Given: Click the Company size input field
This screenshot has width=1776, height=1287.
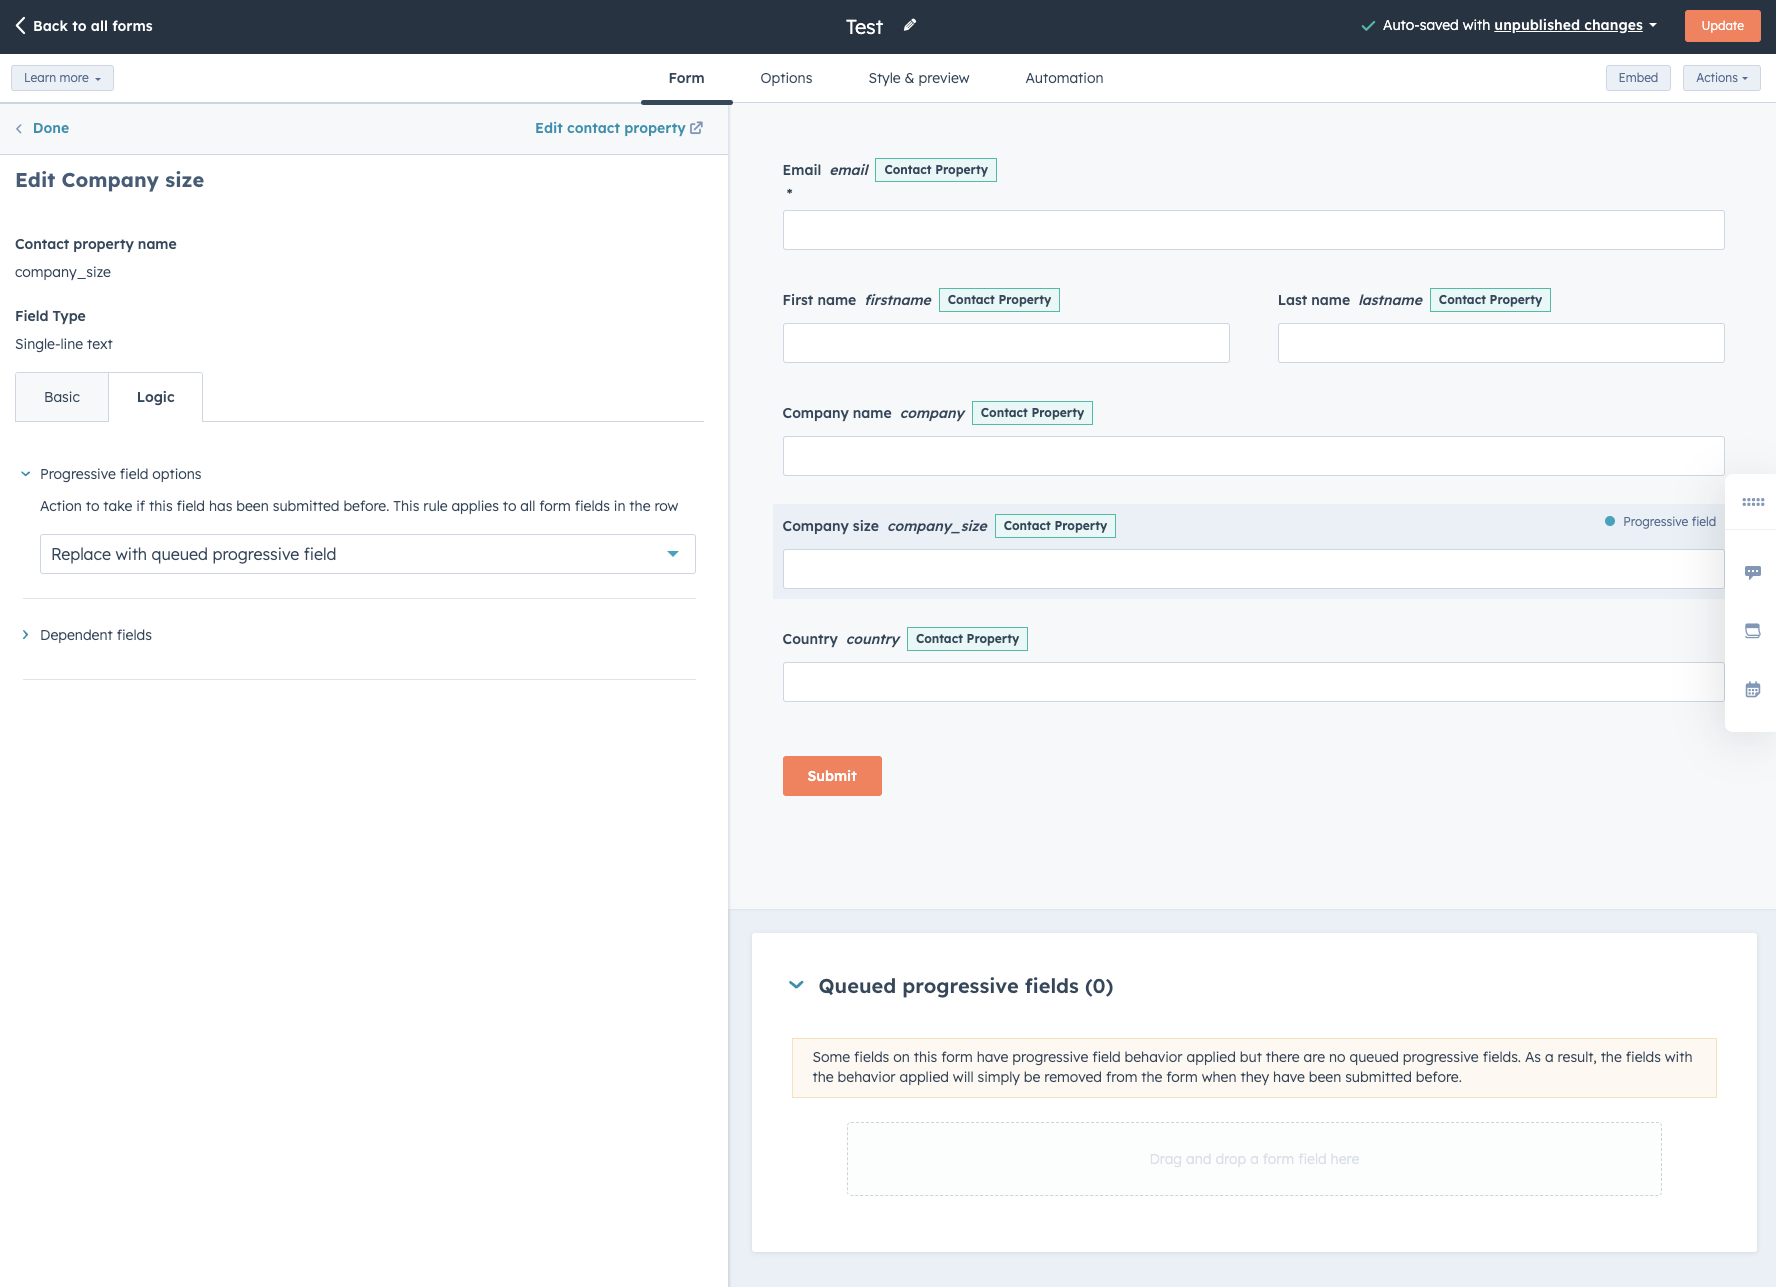Looking at the screenshot, I should tap(1253, 569).
